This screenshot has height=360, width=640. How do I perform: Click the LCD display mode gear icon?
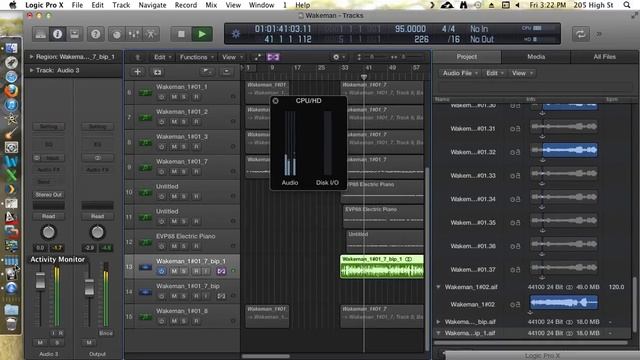236,34
